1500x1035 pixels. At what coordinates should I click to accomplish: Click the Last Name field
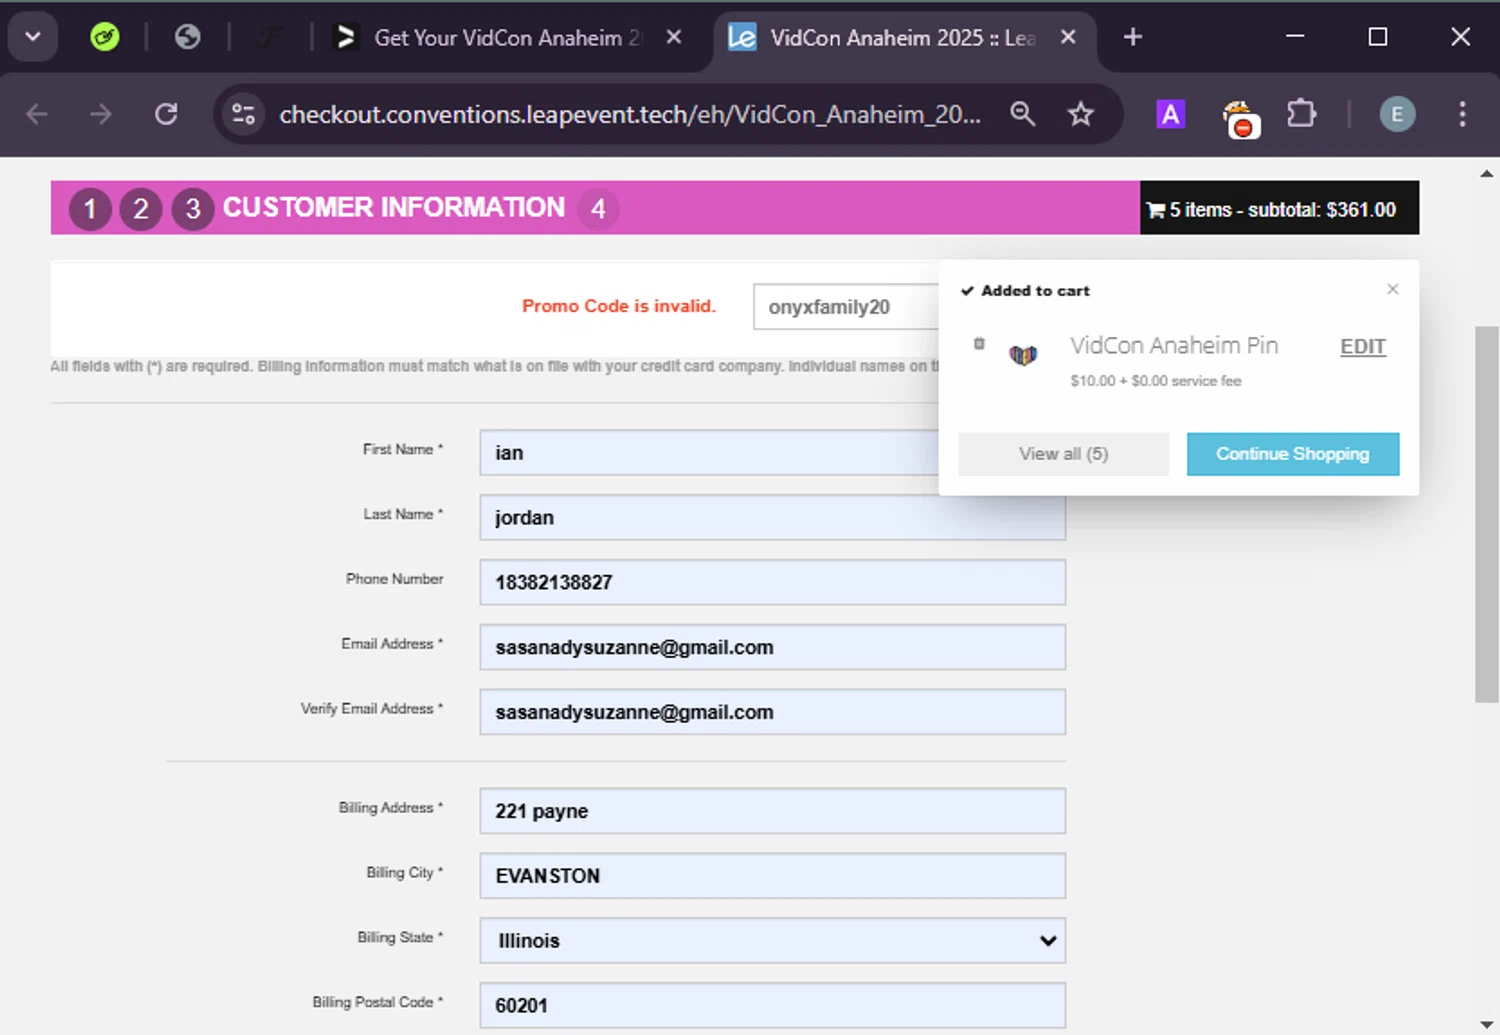click(x=772, y=518)
